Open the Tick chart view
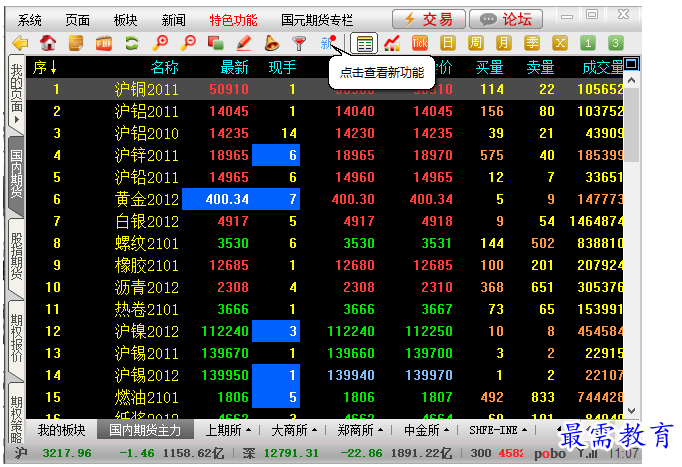Viewport: 682px width, 467px height. 420,43
